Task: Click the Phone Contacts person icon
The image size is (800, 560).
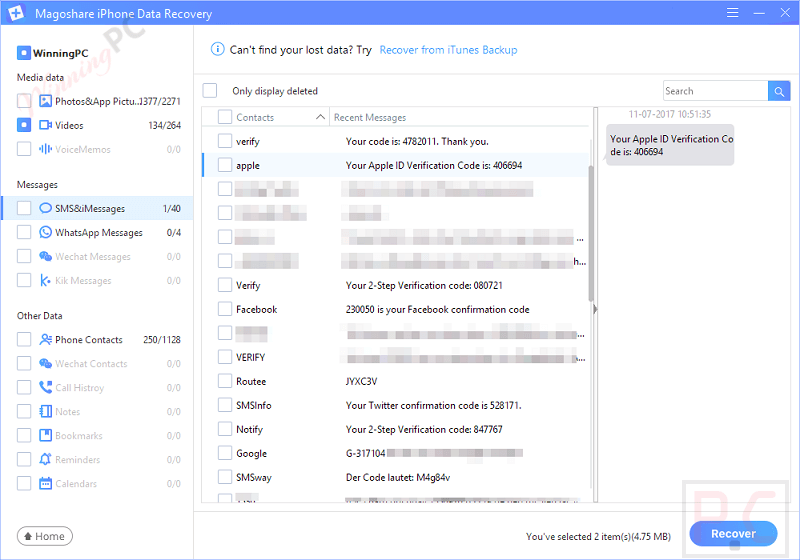Action: pyautogui.click(x=45, y=339)
